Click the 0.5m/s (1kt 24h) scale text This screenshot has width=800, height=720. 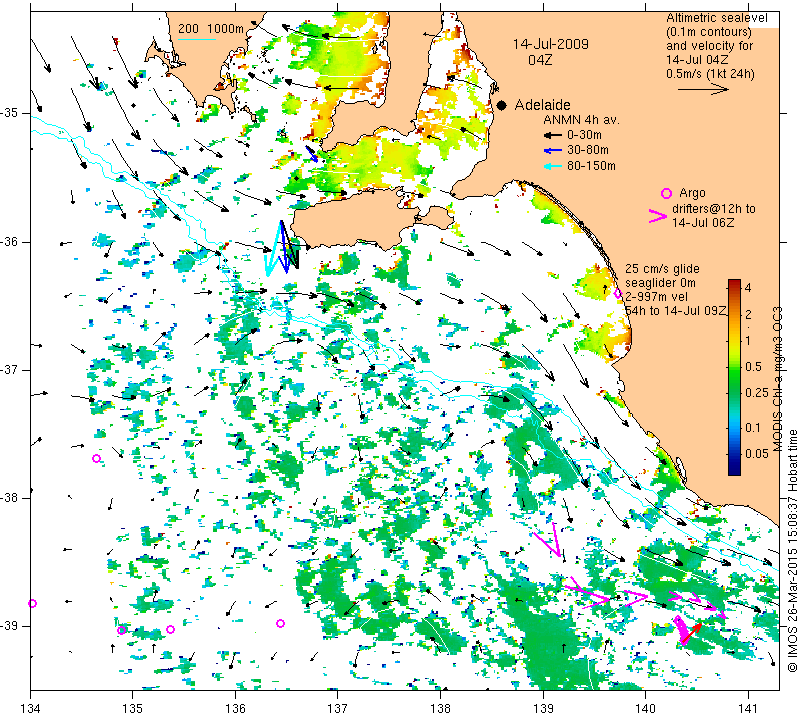(710, 73)
